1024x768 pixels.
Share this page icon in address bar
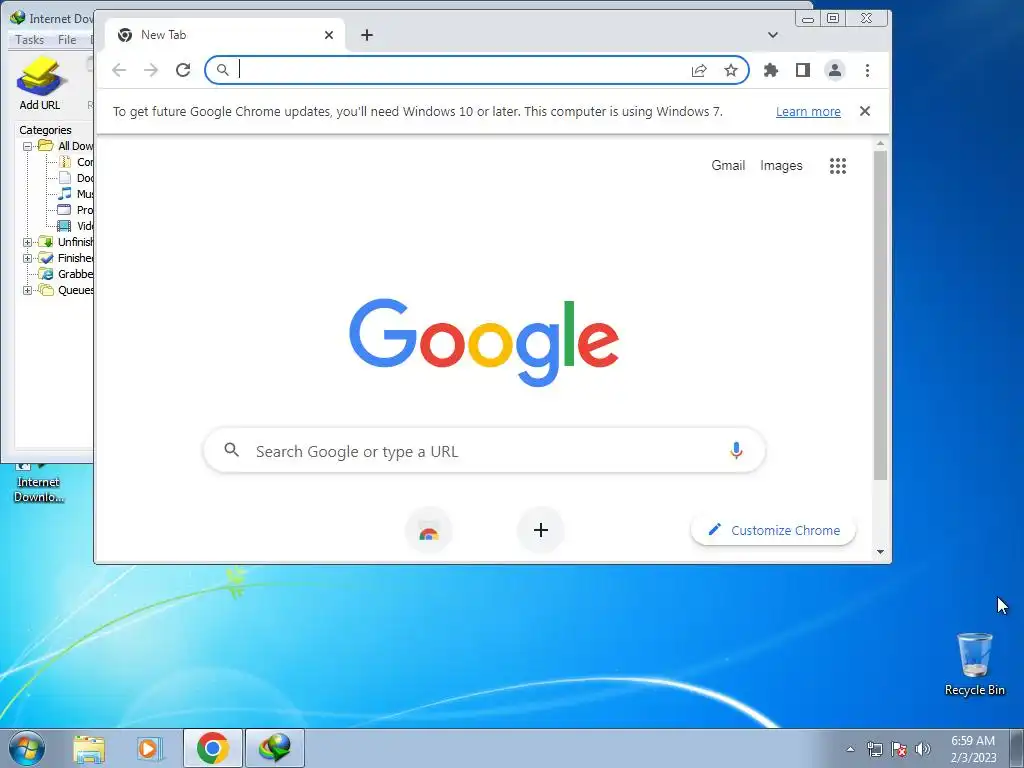pyautogui.click(x=699, y=70)
